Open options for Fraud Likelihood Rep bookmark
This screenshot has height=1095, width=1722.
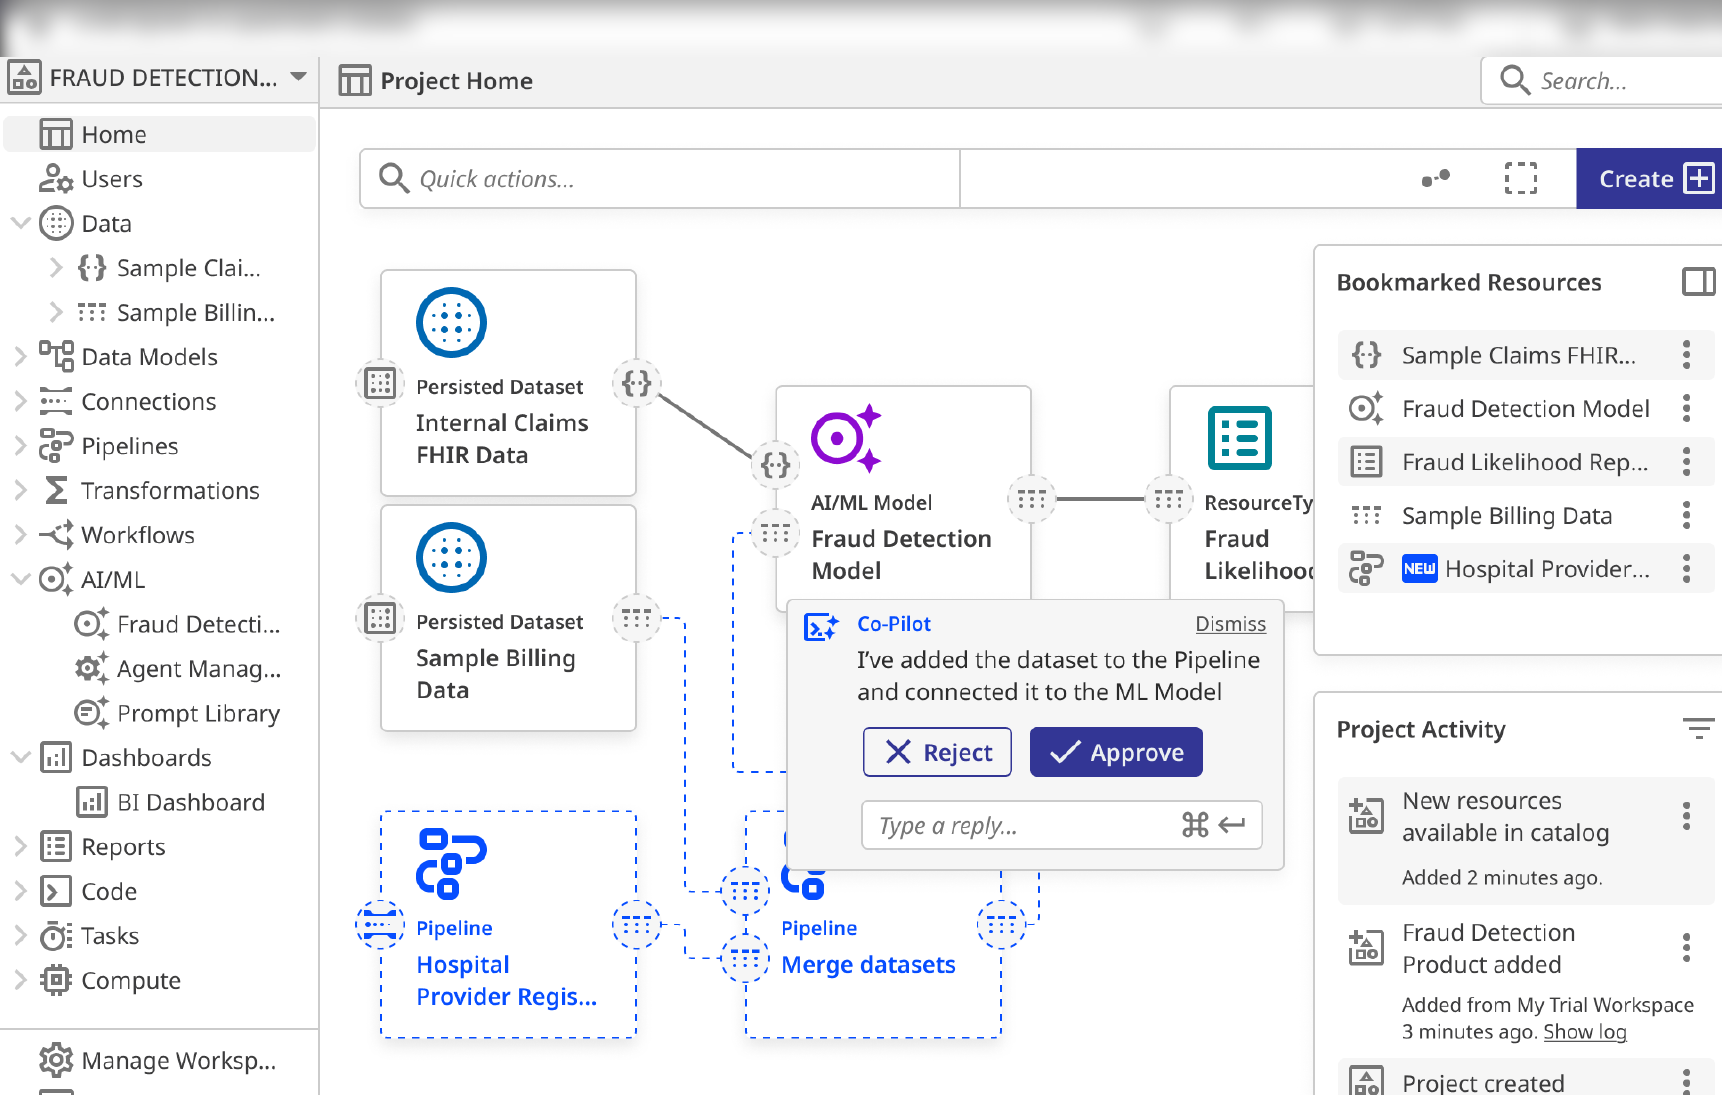[1687, 461]
